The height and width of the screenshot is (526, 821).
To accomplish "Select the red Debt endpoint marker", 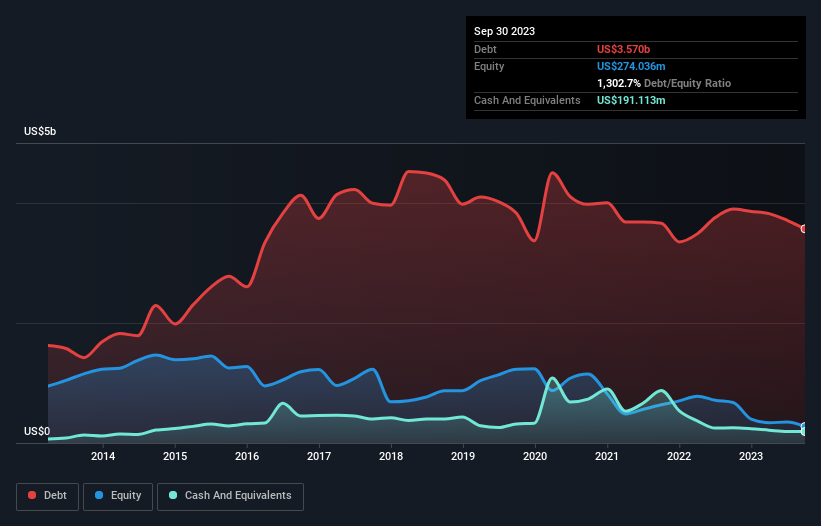I will [804, 229].
